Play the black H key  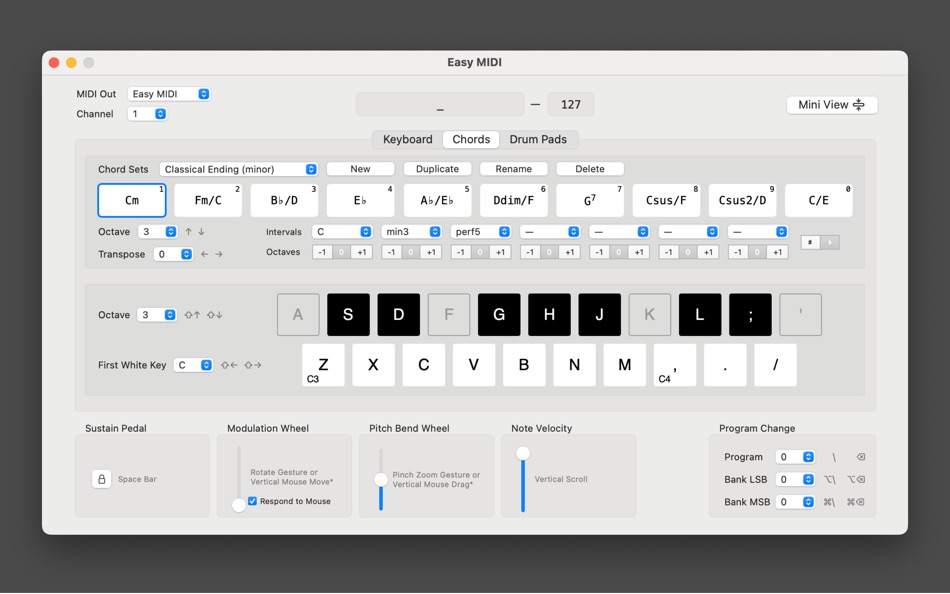[x=550, y=315]
